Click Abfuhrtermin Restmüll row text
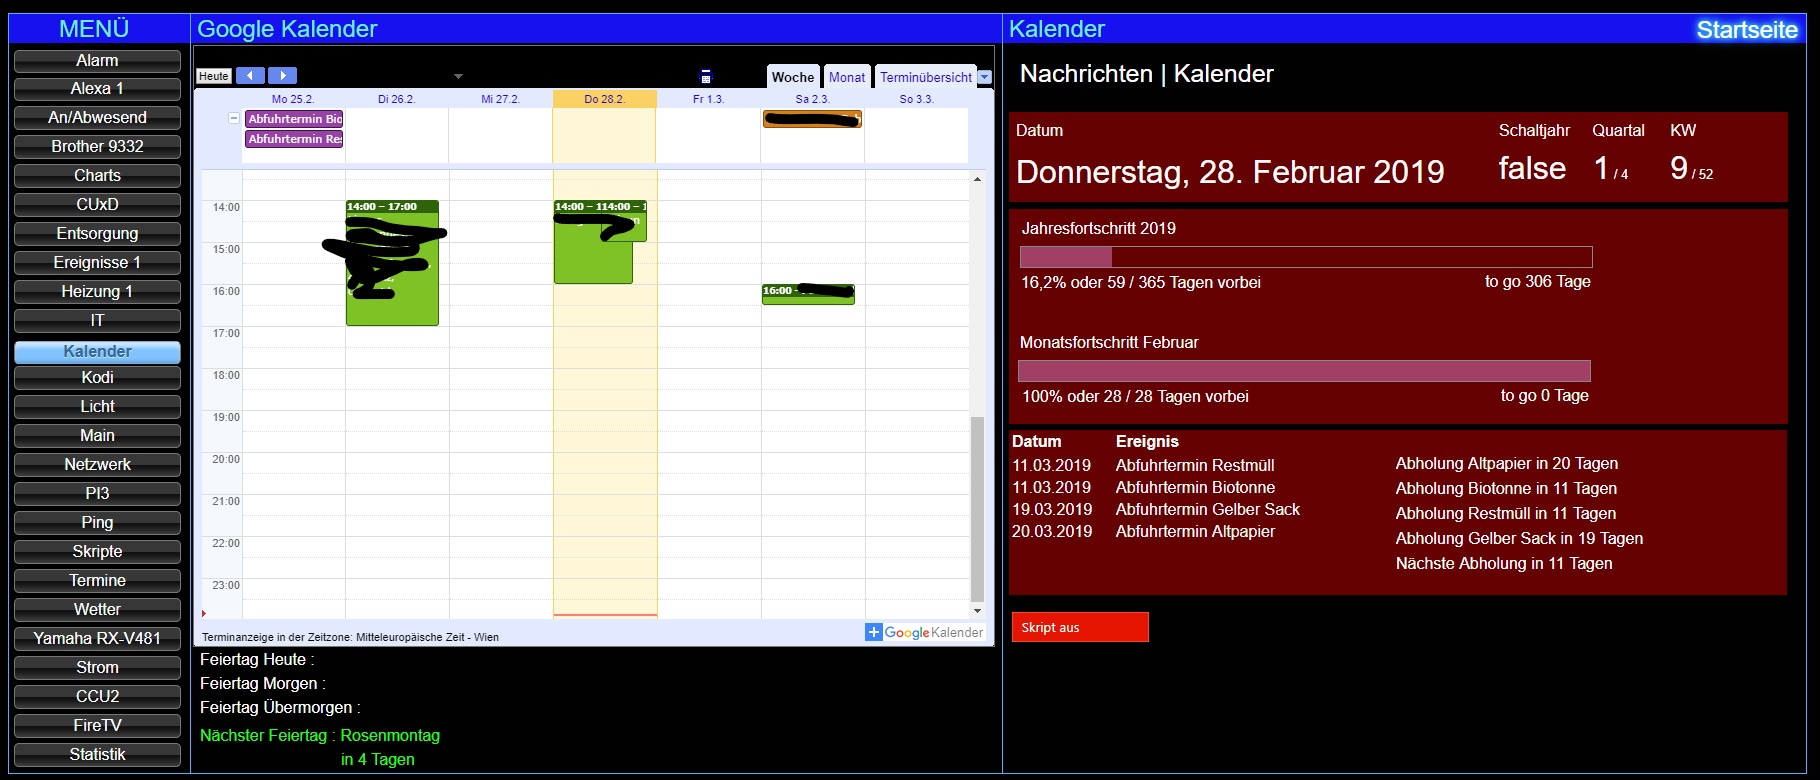The image size is (1820, 780). pyautogui.click(x=1195, y=465)
